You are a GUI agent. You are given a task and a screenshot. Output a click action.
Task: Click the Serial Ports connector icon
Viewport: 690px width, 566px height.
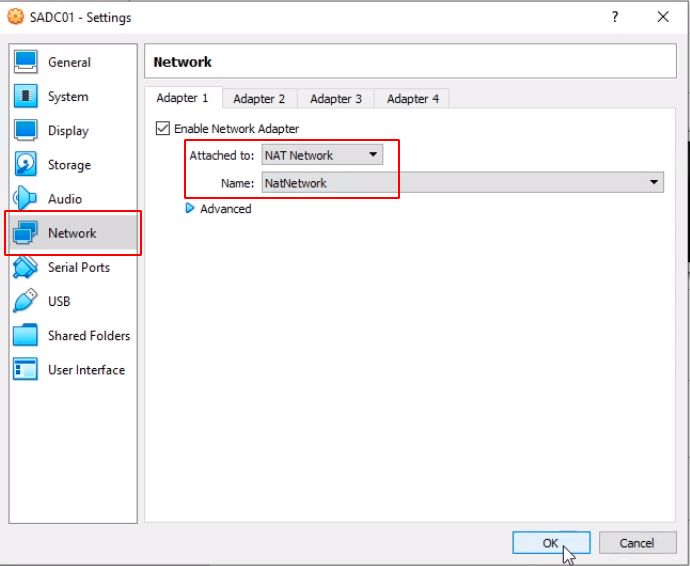pos(25,267)
